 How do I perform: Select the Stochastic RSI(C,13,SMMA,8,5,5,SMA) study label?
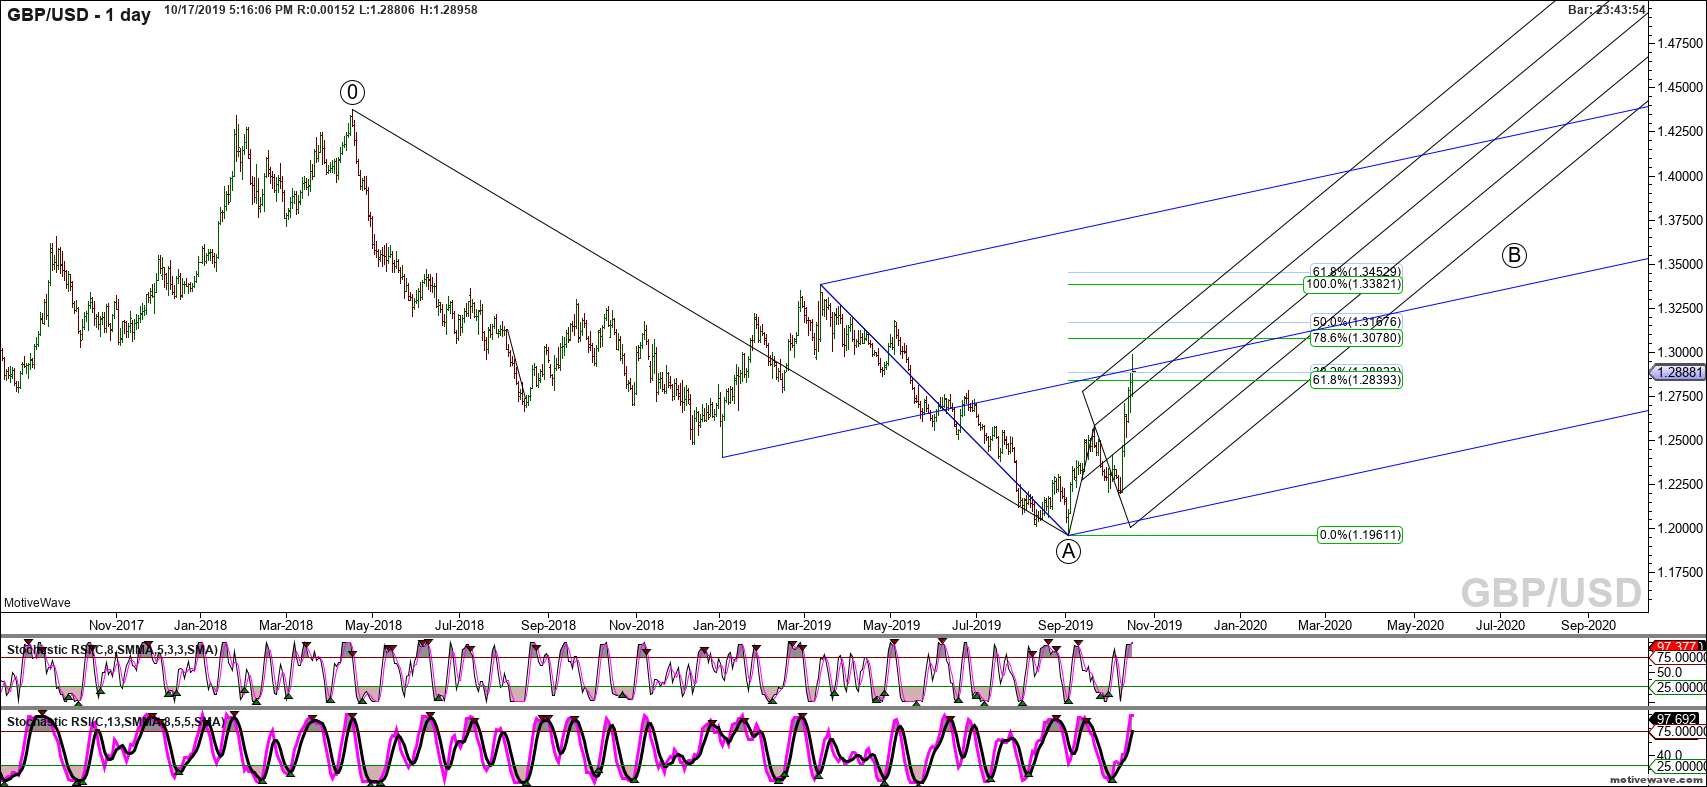(115, 721)
